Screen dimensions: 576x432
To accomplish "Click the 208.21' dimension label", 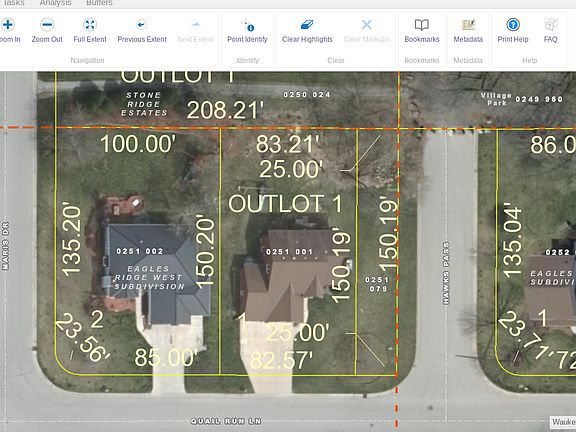I will (225, 110).
